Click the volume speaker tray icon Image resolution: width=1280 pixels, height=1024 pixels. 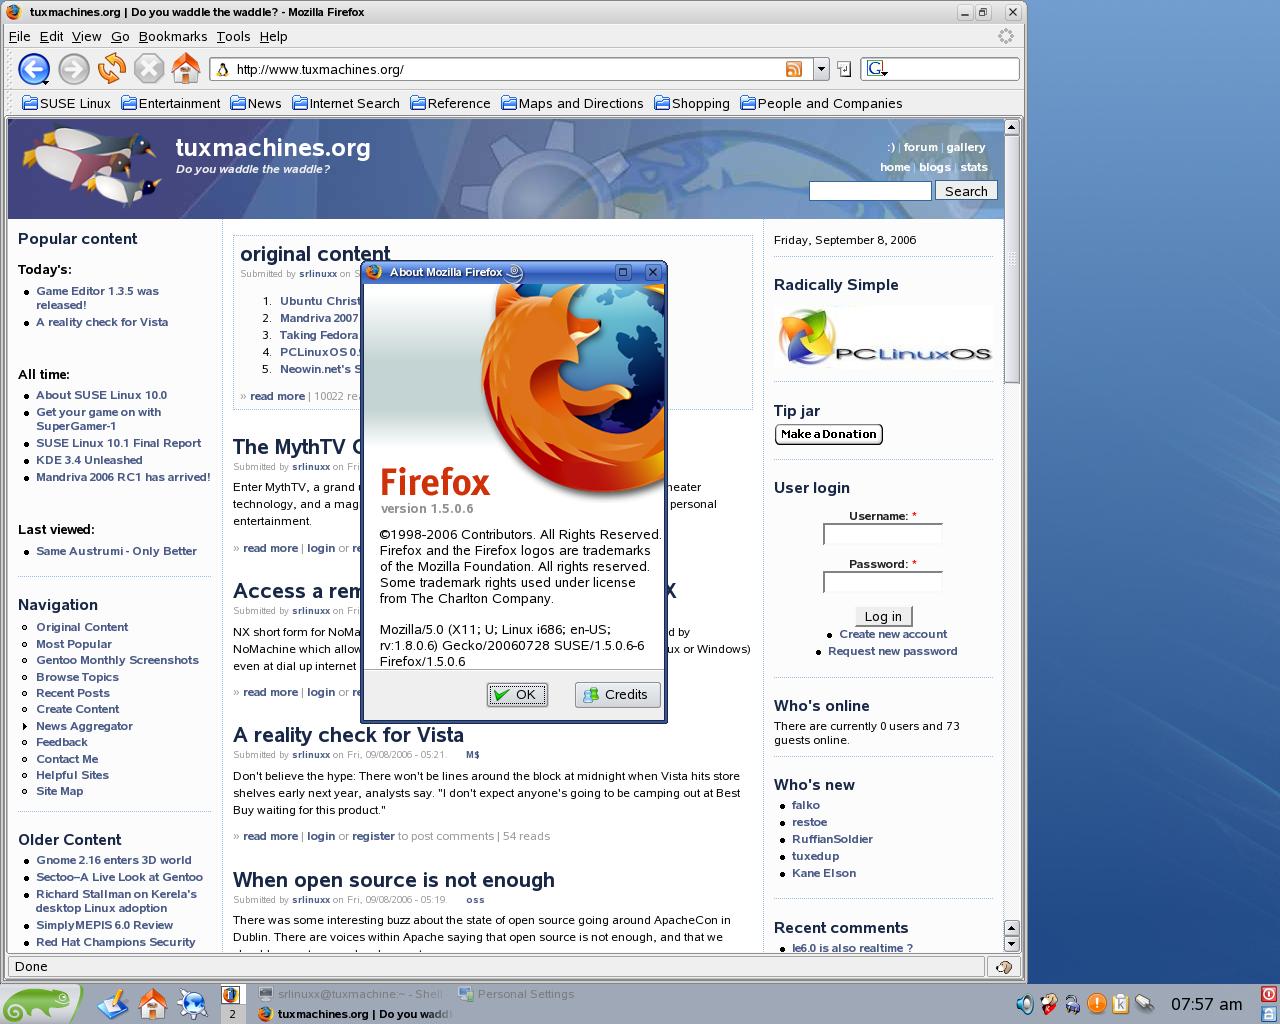pyautogui.click(x=1024, y=1004)
